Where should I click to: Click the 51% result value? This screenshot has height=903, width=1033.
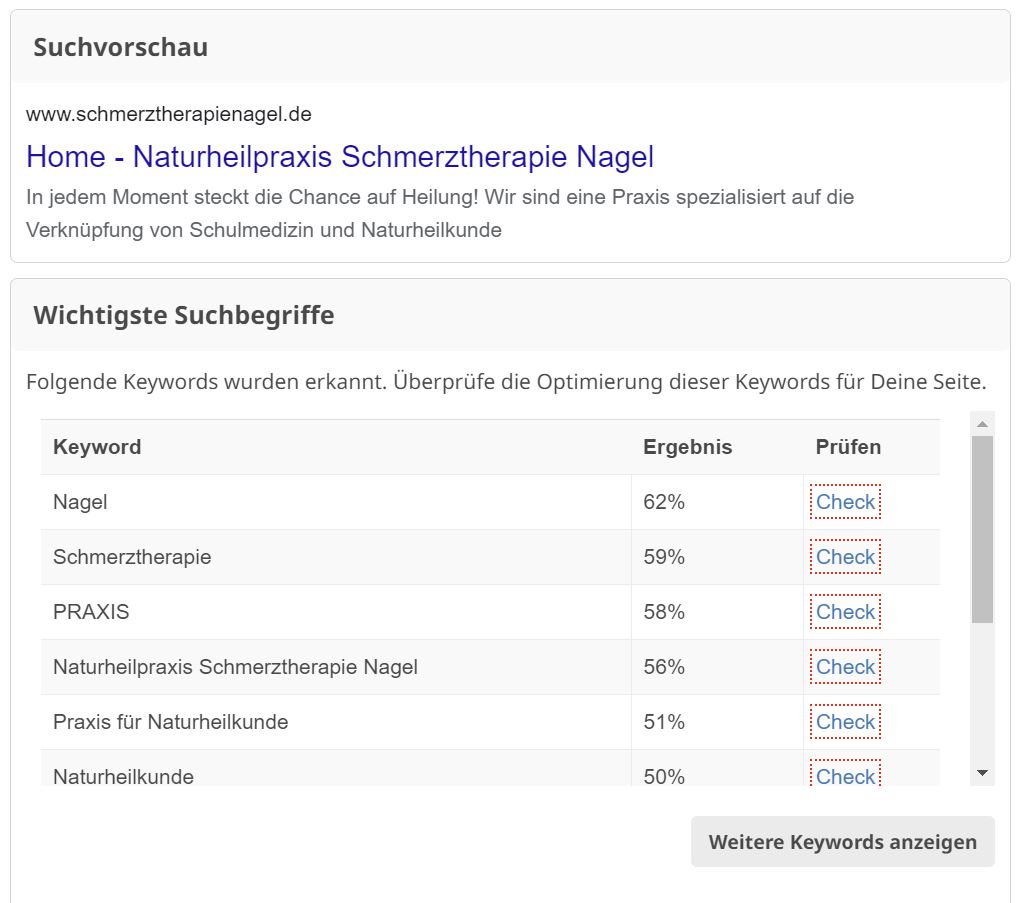point(664,722)
